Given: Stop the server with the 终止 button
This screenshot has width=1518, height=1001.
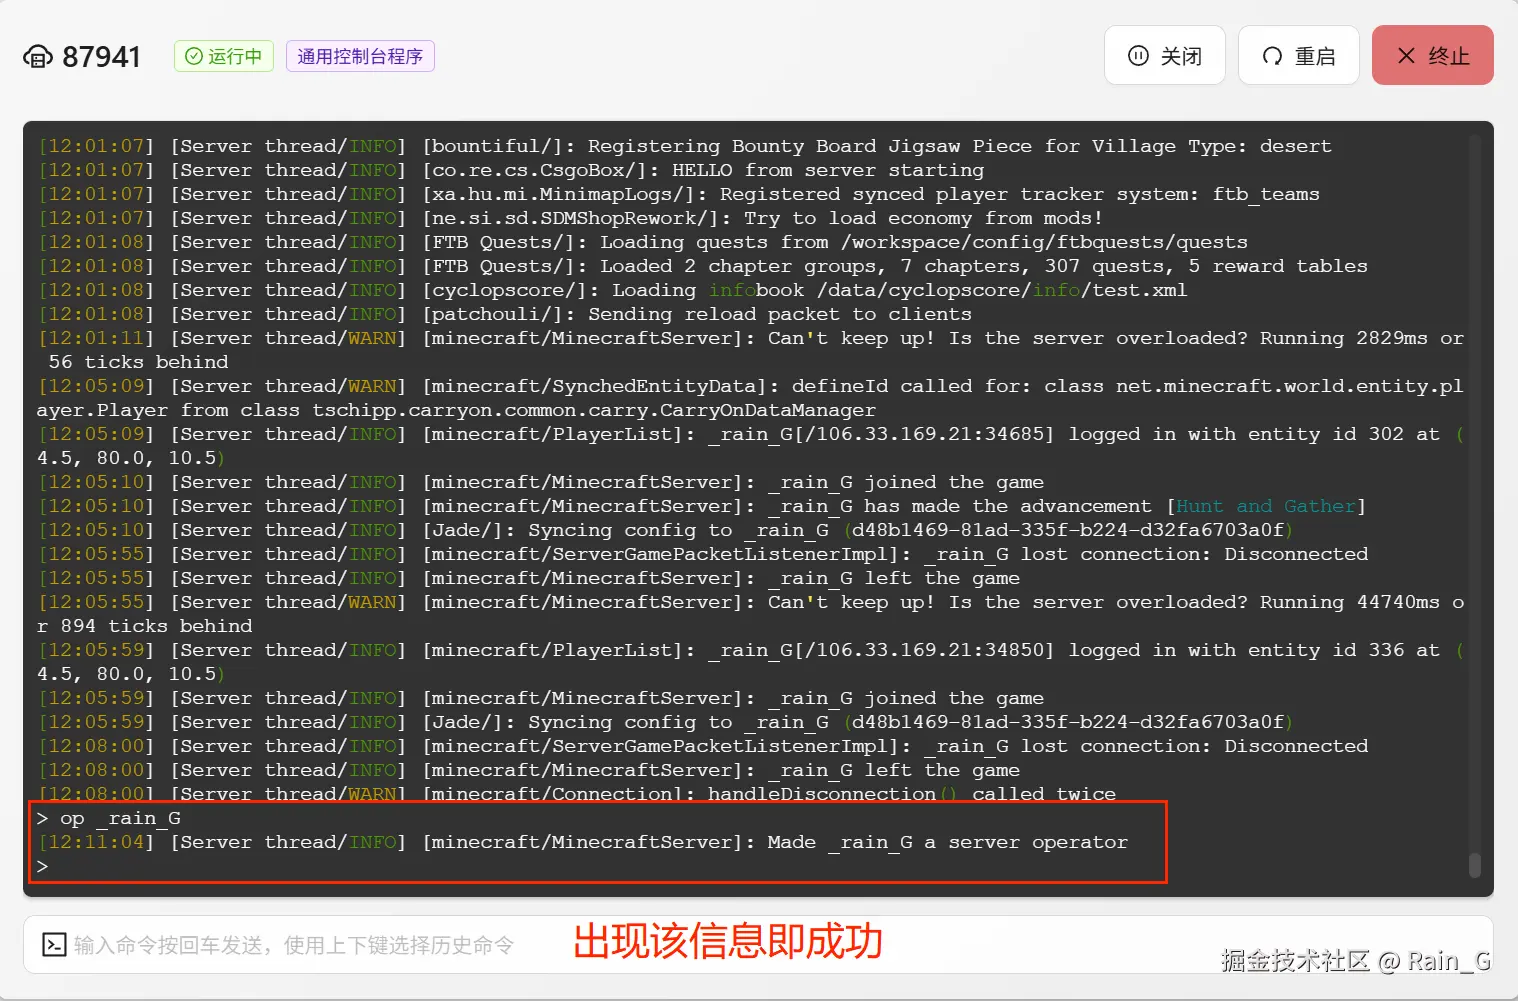Looking at the screenshot, I should tap(1432, 55).
